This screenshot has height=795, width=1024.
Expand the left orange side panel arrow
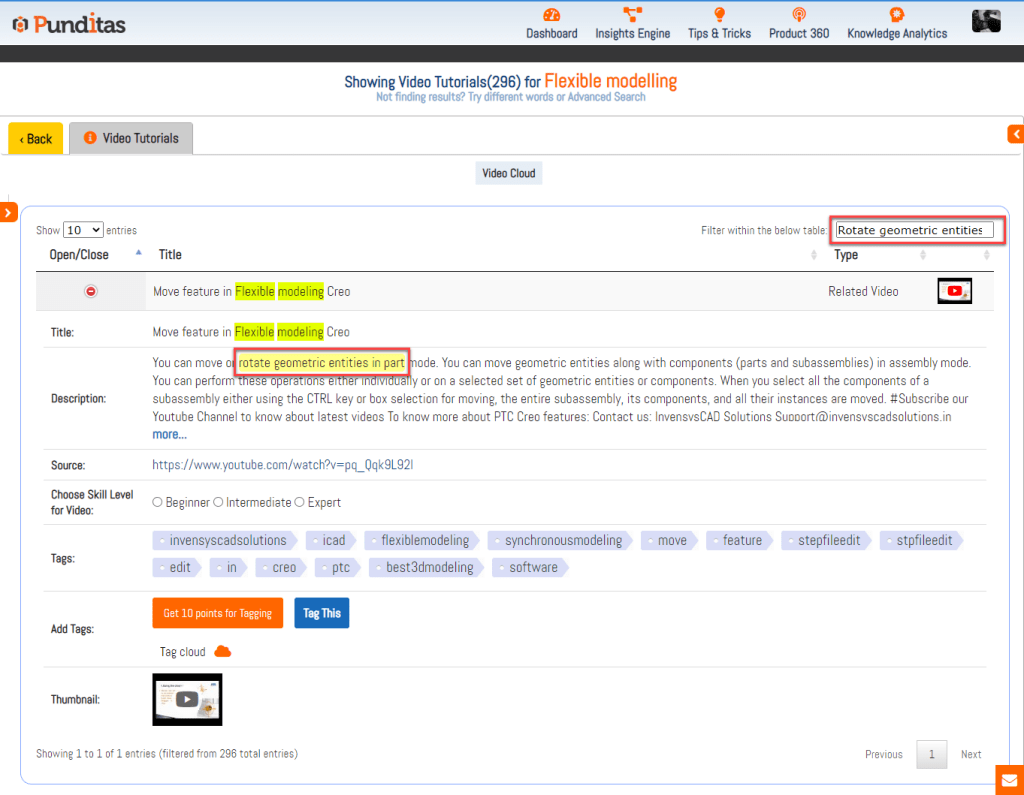(8, 212)
